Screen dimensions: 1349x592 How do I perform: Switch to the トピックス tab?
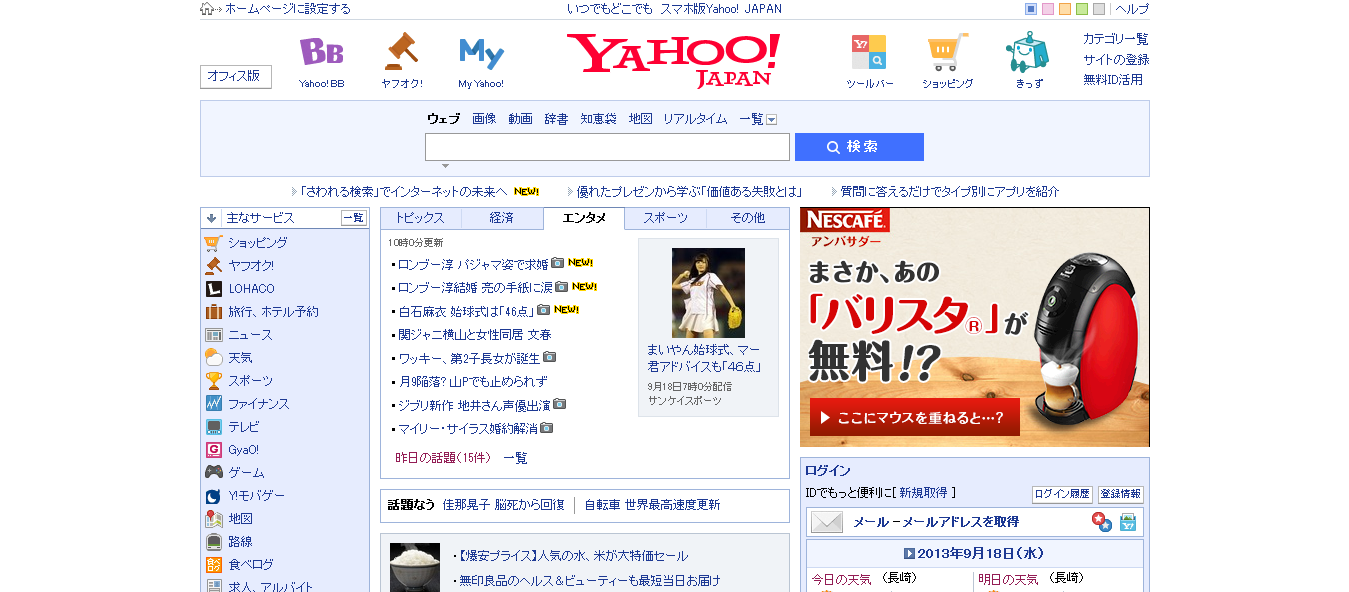coord(420,218)
